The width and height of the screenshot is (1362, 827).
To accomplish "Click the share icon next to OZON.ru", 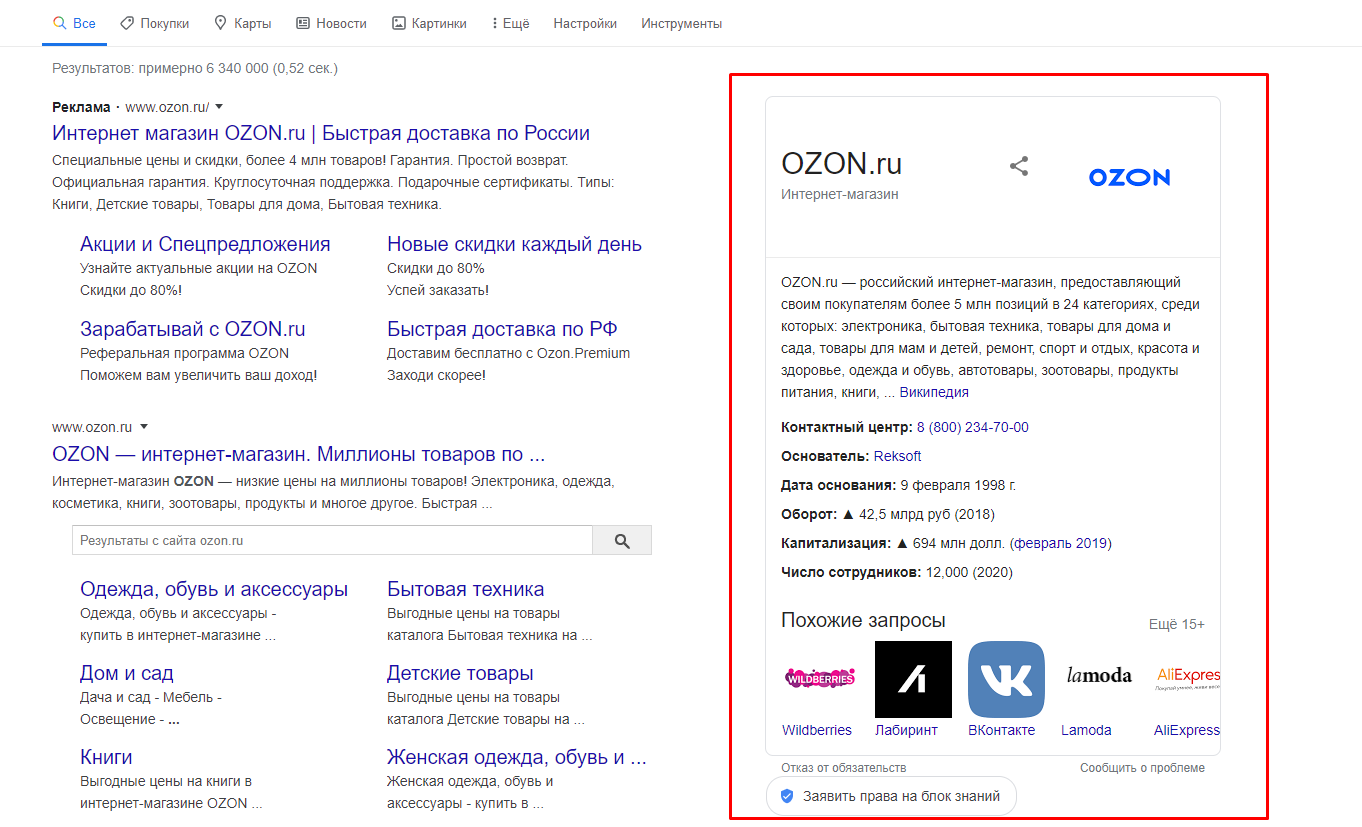I will click(x=1018, y=166).
